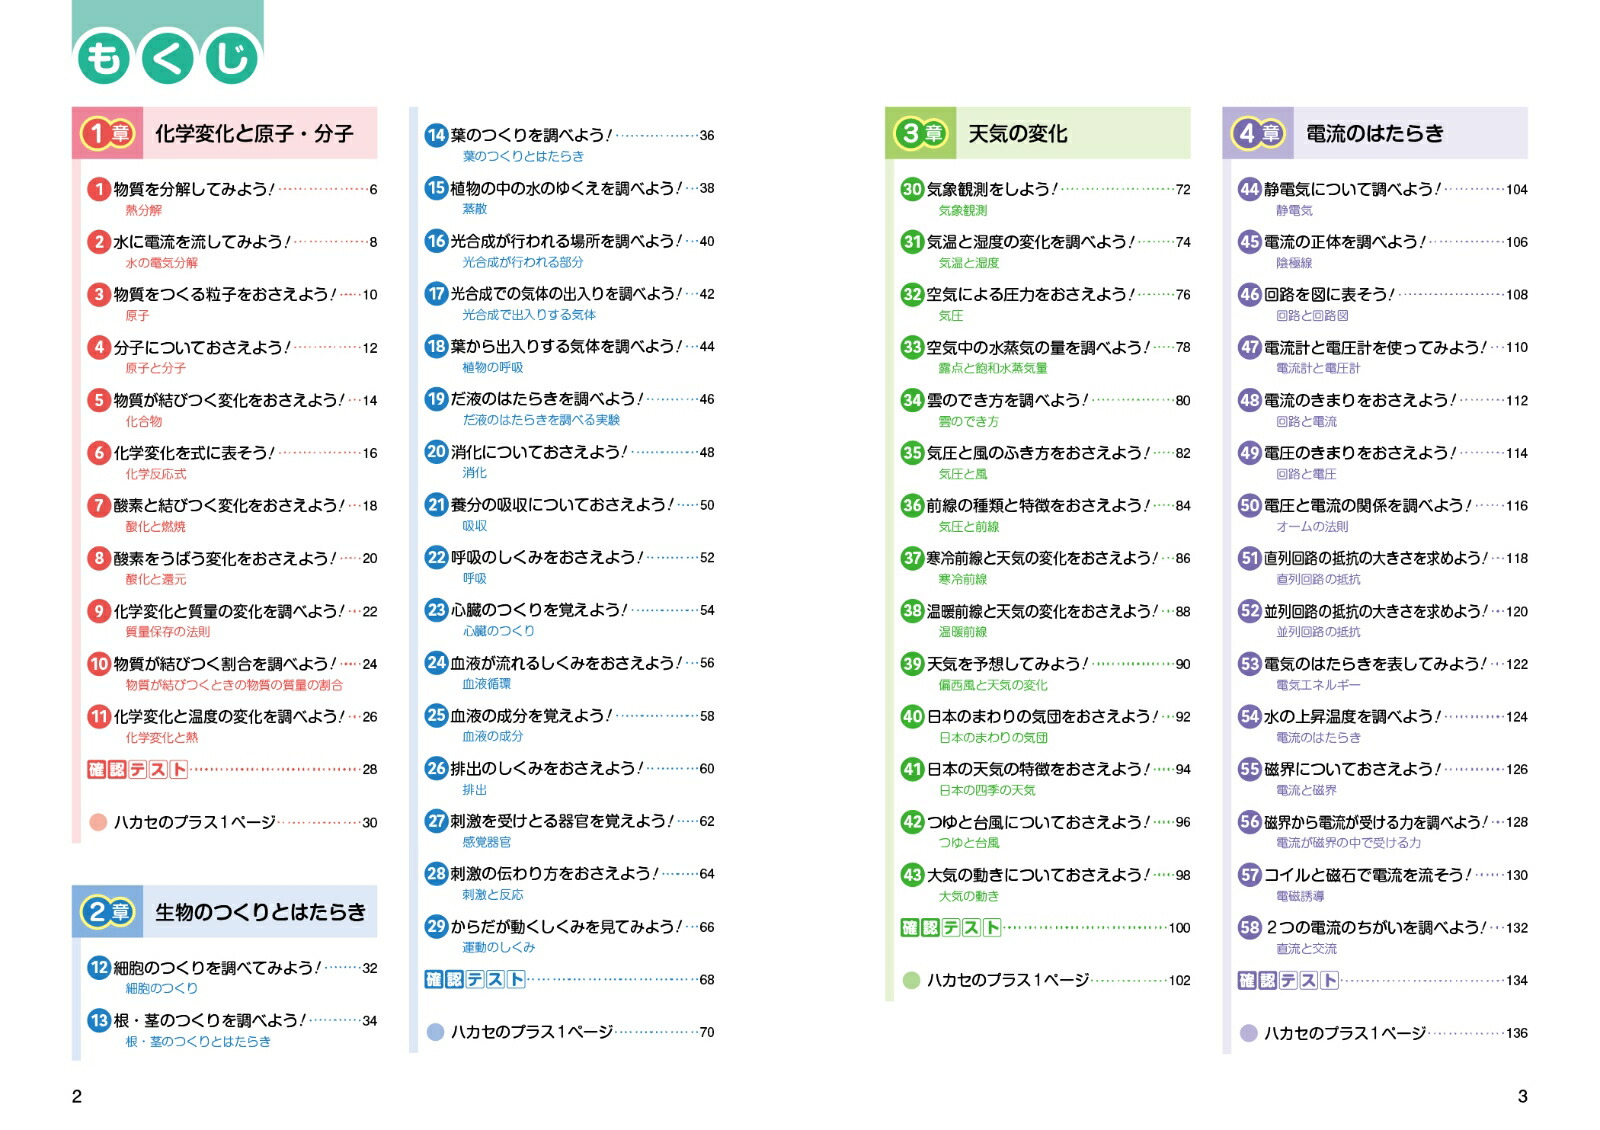Click the entry 天気を予想してみよう!
This screenshot has height=1130, width=1600.
[x=1007, y=664]
